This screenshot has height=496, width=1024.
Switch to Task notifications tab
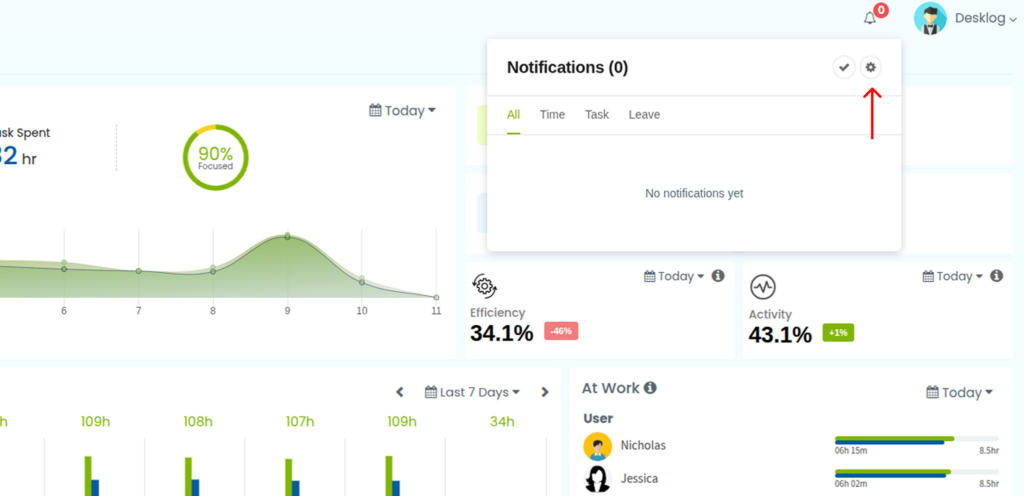click(x=597, y=115)
